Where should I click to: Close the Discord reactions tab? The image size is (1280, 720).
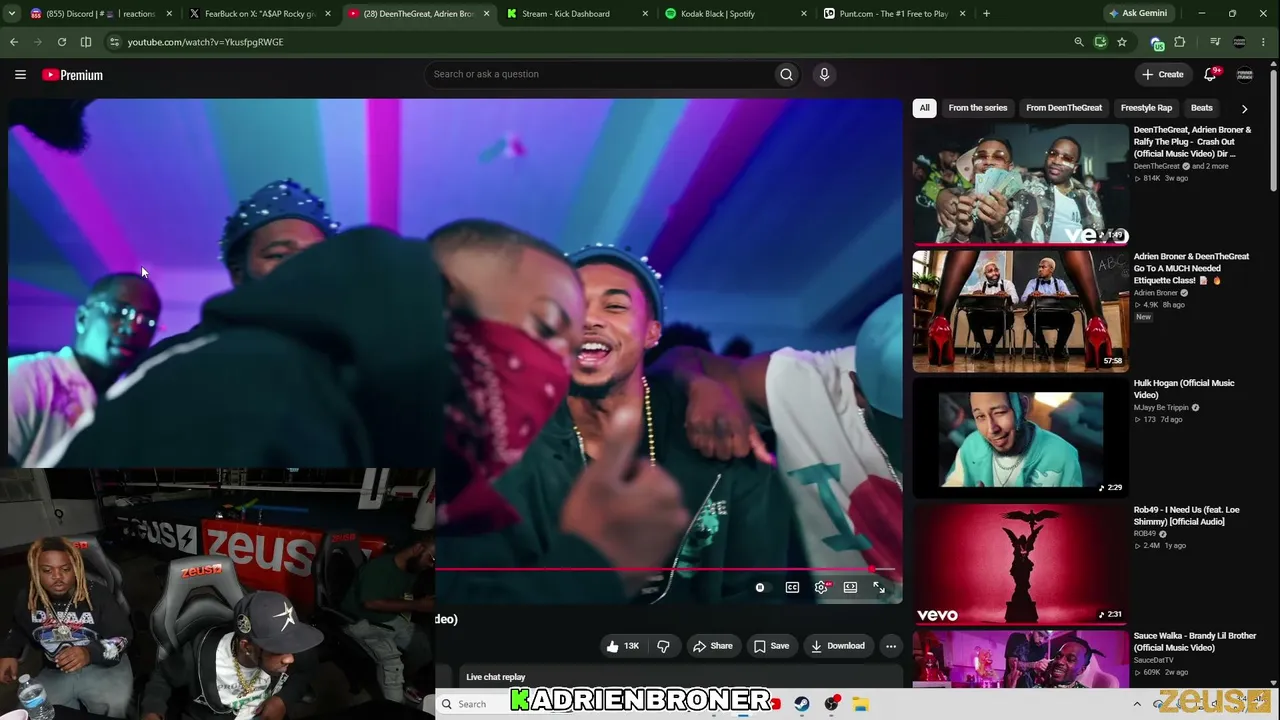(169, 14)
